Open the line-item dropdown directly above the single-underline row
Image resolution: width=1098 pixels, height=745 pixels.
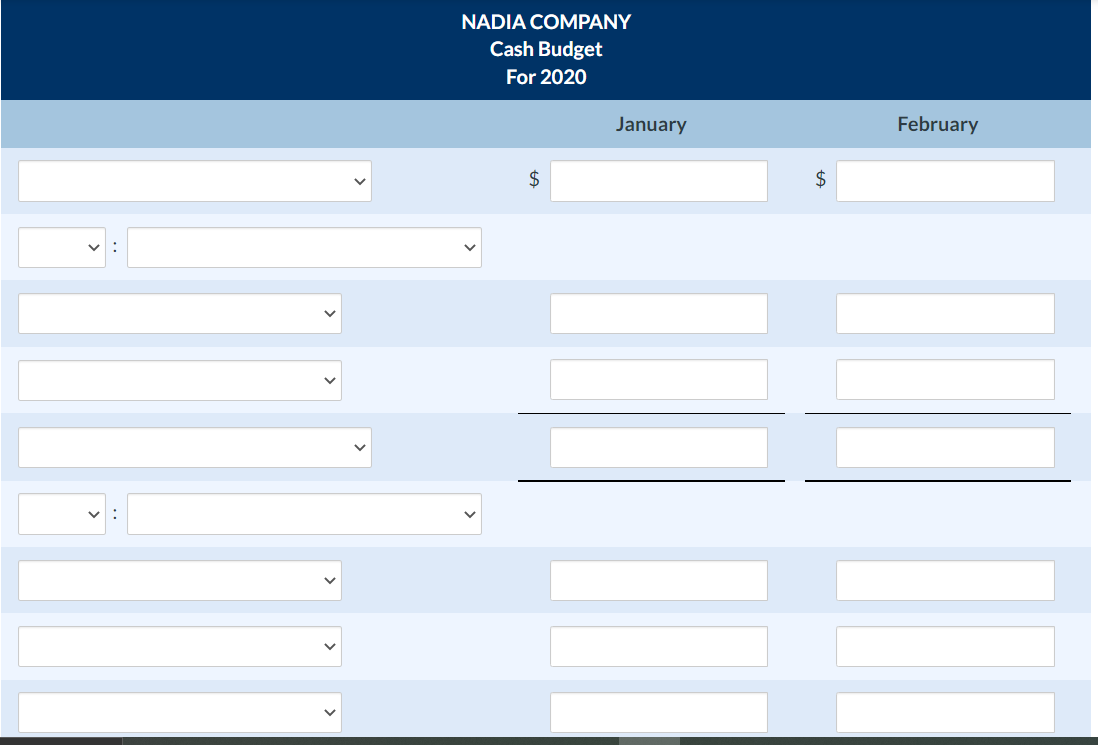click(x=180, y=380)
